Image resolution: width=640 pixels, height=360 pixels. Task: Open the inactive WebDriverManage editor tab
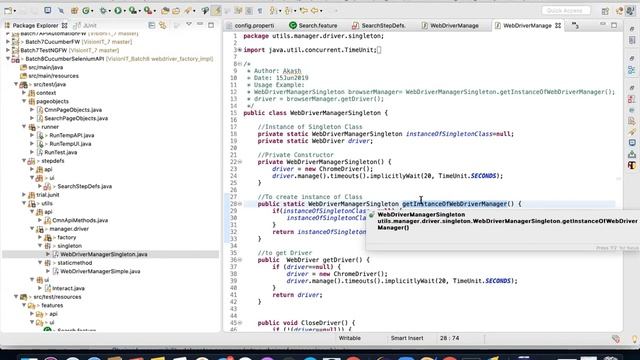click(x=450, y=25)
